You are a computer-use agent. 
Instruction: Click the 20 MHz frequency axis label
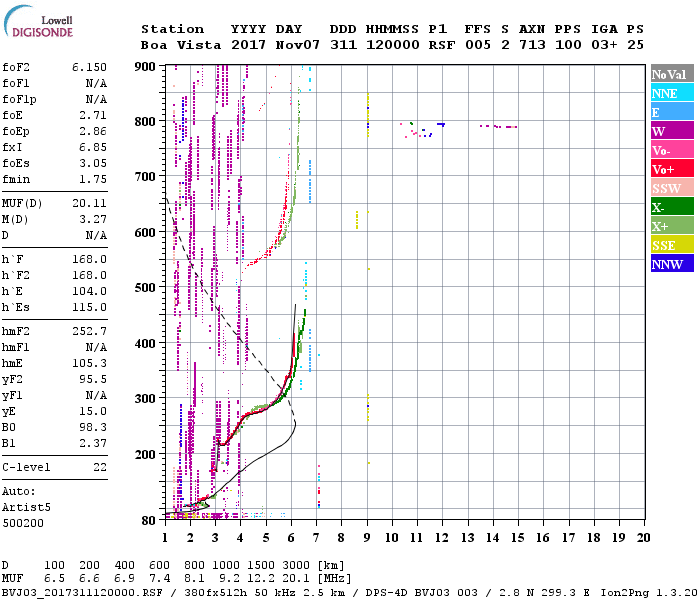pyautogui.click(x=643, y=538)
